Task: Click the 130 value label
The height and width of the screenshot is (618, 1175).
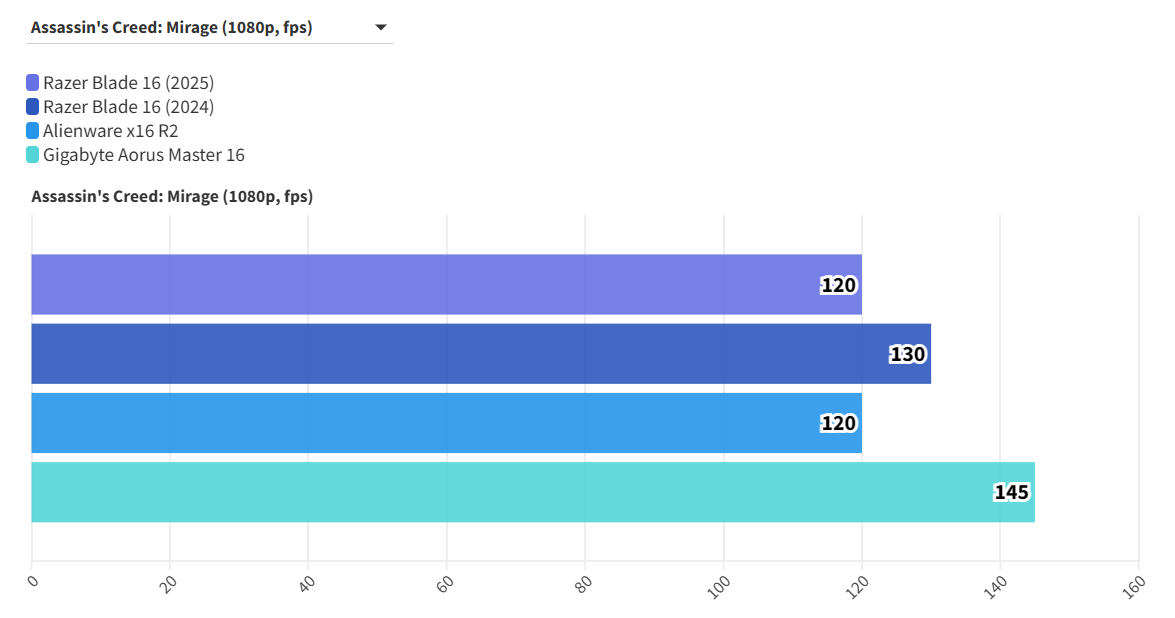Action: (907, 354)
